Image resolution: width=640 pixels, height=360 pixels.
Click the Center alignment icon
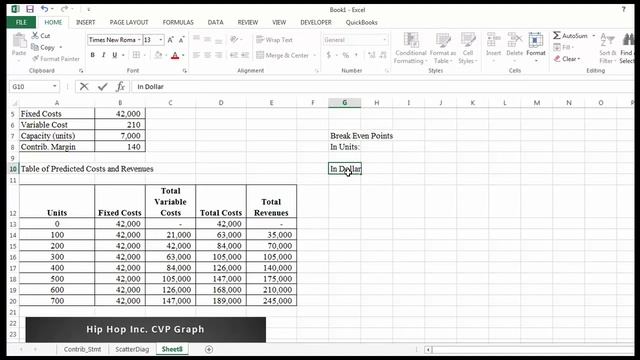click(x=207, y=55)
